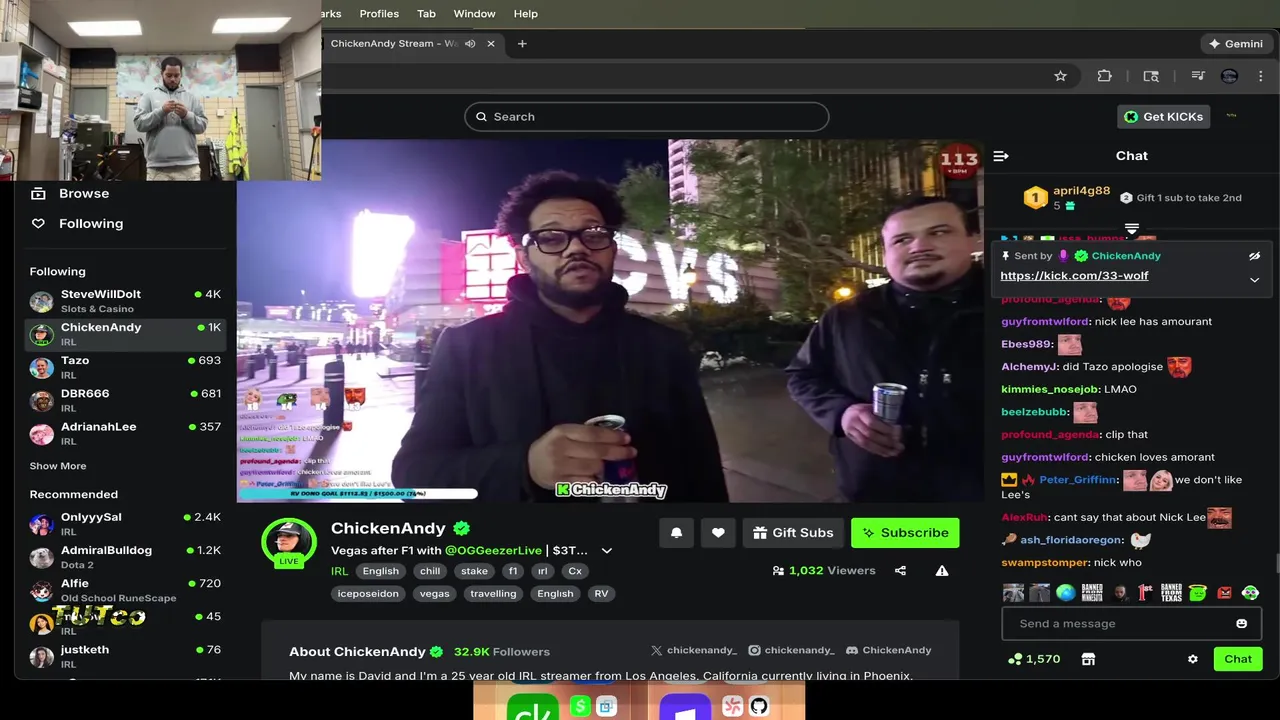
Task: Select AdmiralBulldog in Recommended list
Action: (x=125, y=557)
